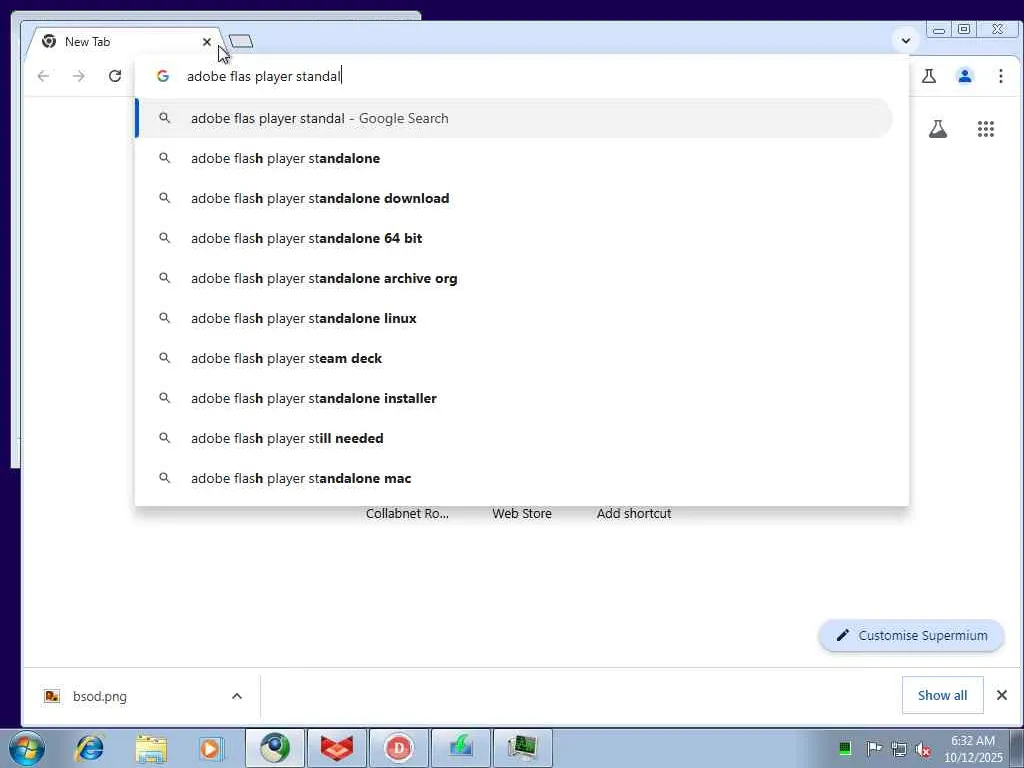Open the red fox-like app in taskbar
The width and height of the screenshot is (1024, 768).
point(337,748)
